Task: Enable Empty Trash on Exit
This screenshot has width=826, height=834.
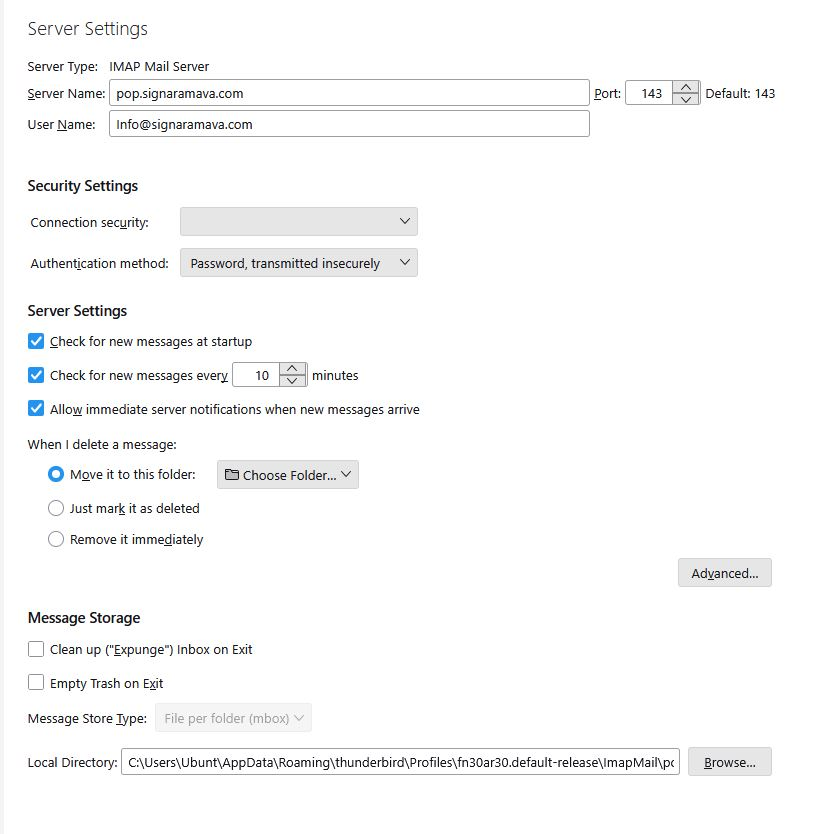Action: [x=36, y=683]
